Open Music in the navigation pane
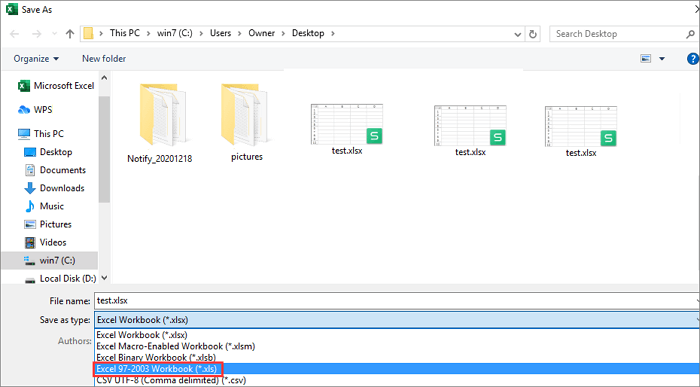700x387 pixels. pyautogui.click(x=44, y=206)
